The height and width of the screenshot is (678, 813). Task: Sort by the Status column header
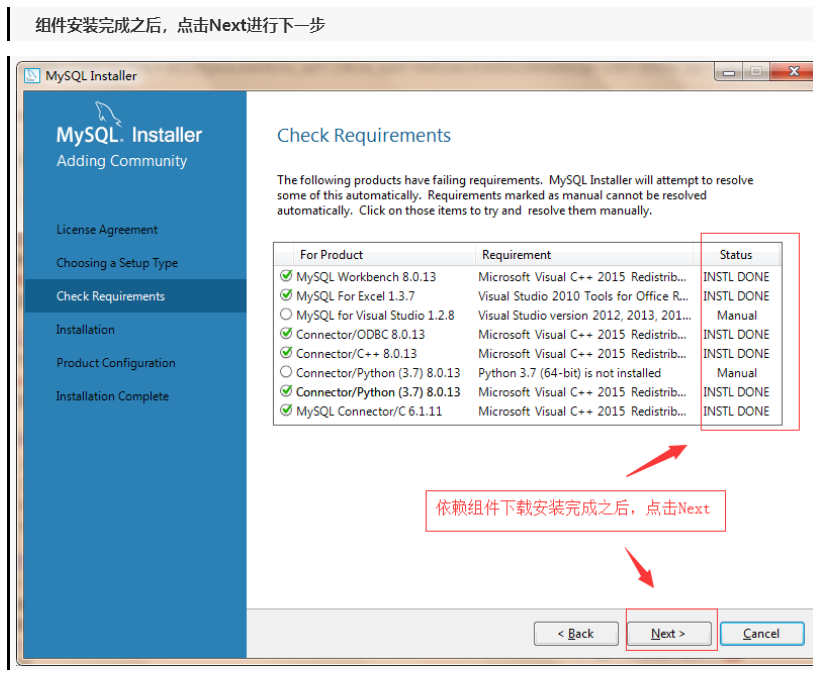[736, 255]
